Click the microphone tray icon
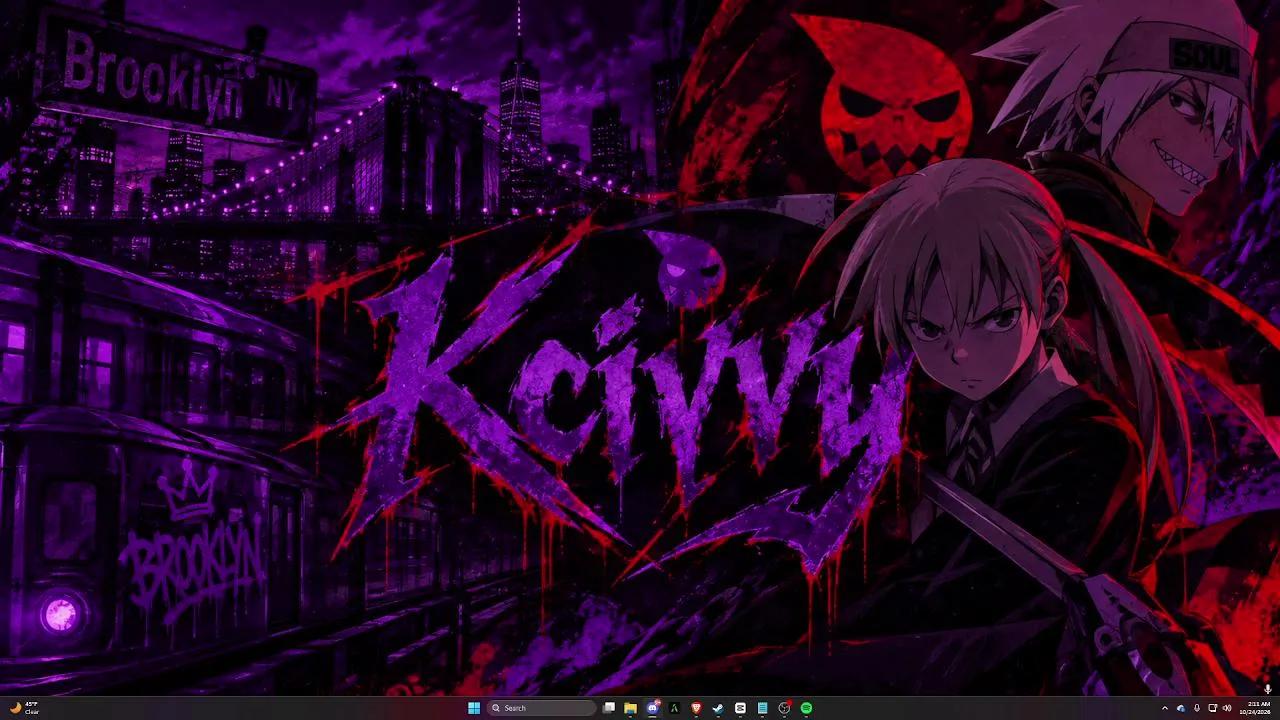The height and width of the screenshot is (720, 1280). tap(1197, 708)
